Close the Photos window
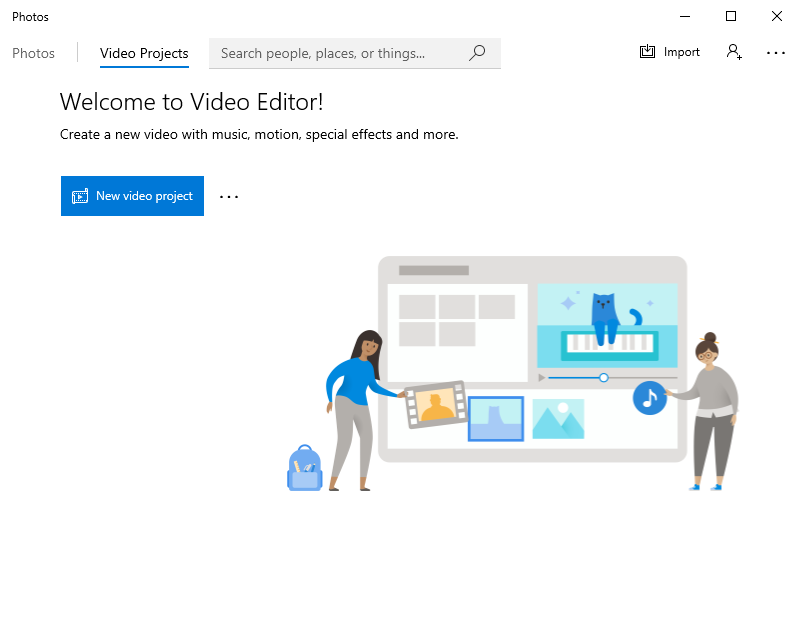This screenshot has height=632, width=800. point(777,16)
